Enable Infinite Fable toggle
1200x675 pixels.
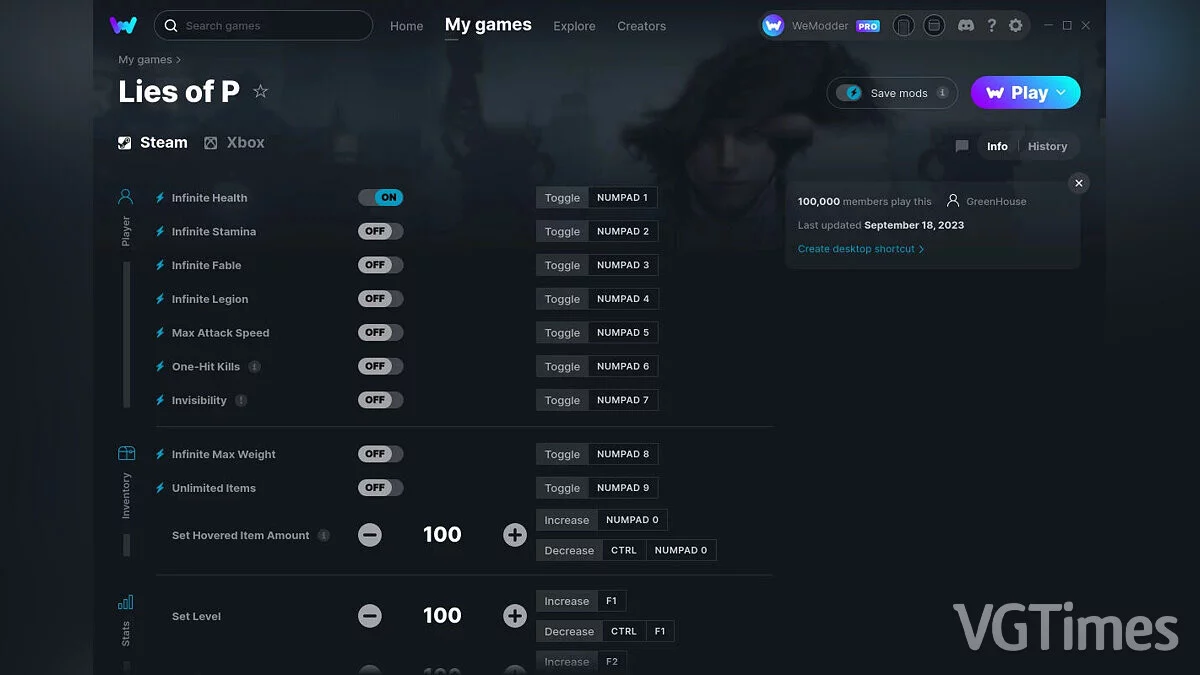click(x=381, y=265)
